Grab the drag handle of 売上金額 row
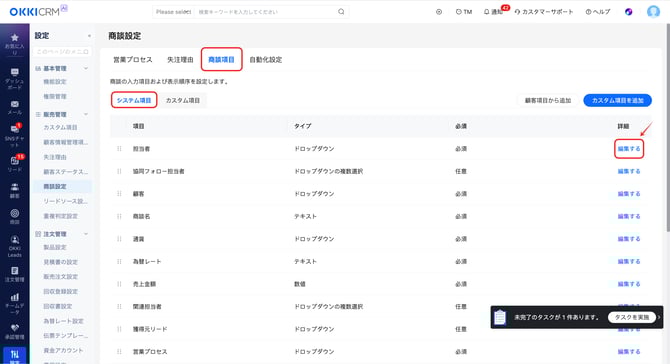 (119, 284)
